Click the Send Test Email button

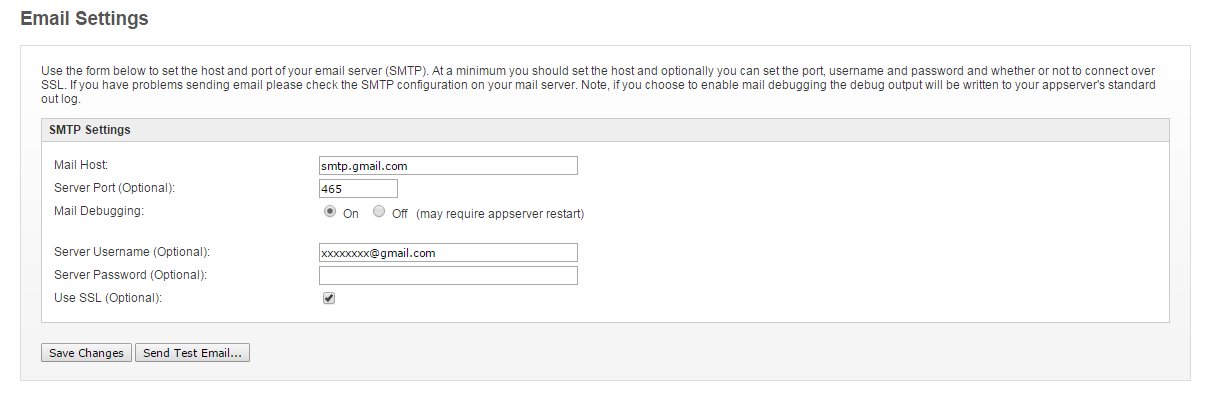(192, 353)
